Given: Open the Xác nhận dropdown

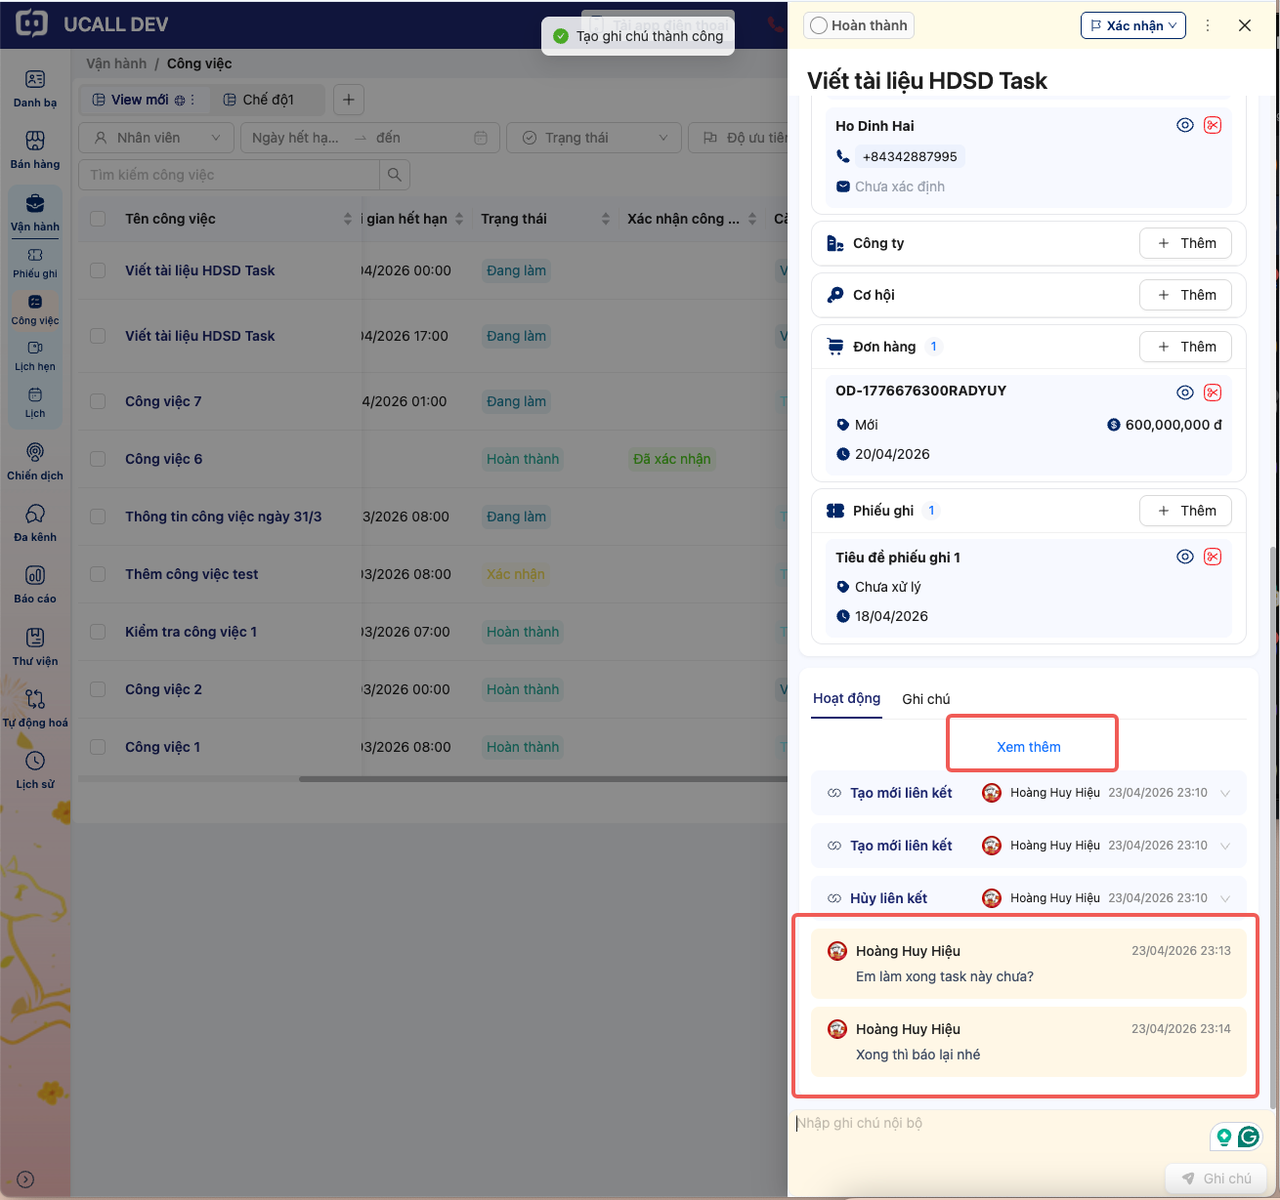Looking at the screenshot, I should tap(1133, 26).
